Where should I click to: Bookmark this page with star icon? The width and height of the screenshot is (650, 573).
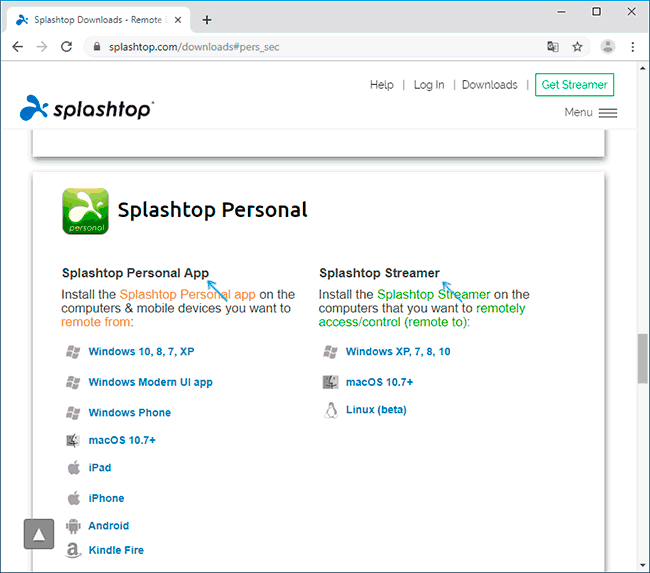point(577,46)
